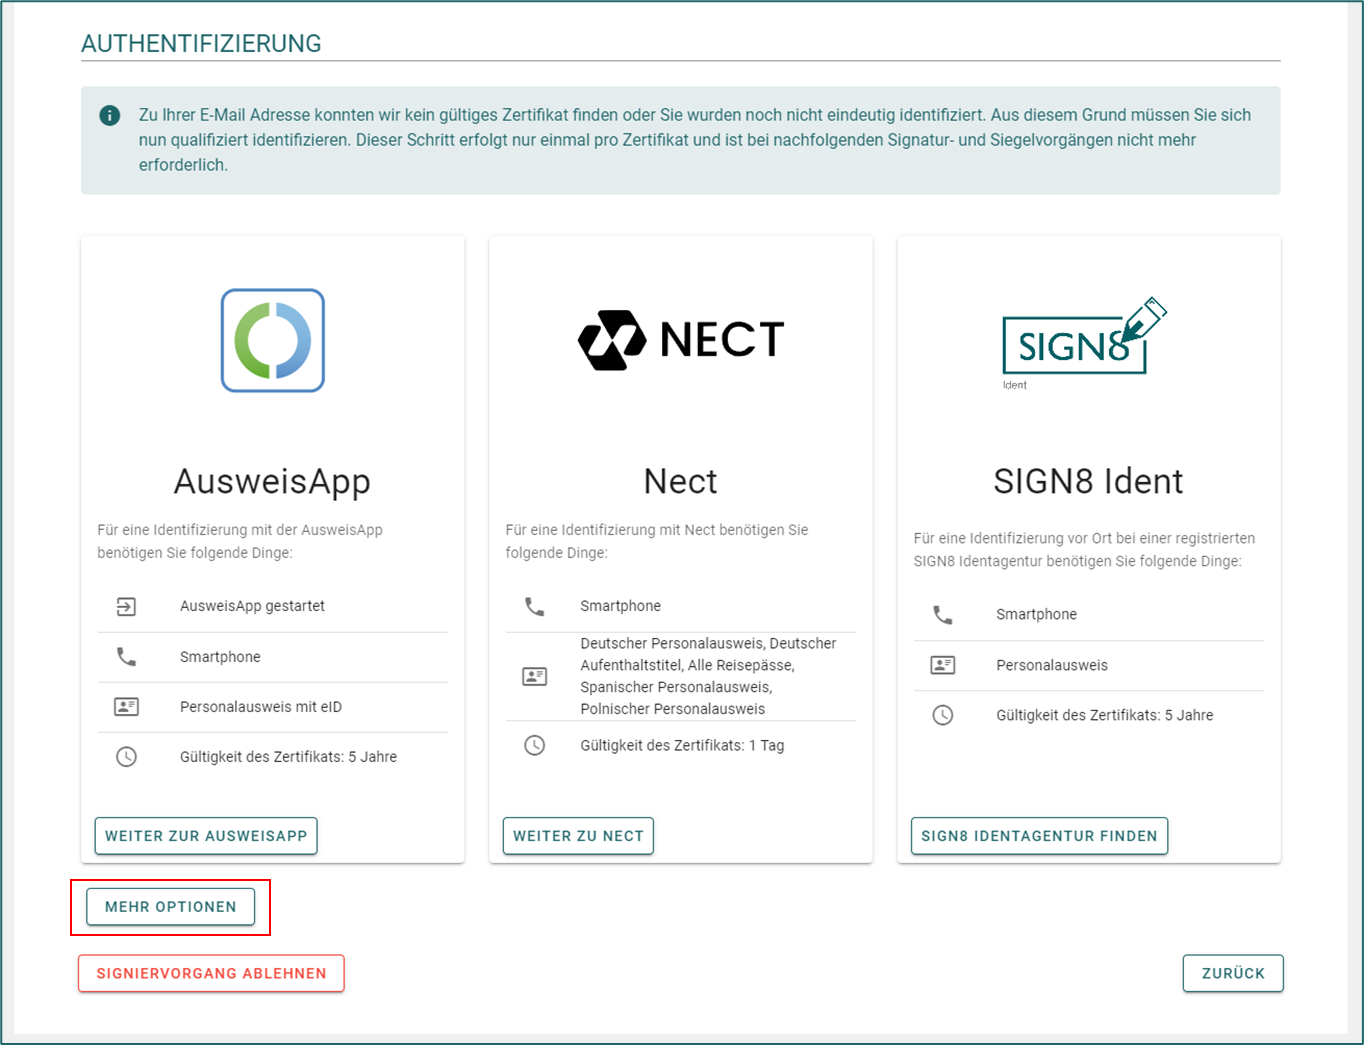Click Personalausweis text in SIGN8 Ident card
The height and width of the screenshot is (1045, 1364).
1052,665
